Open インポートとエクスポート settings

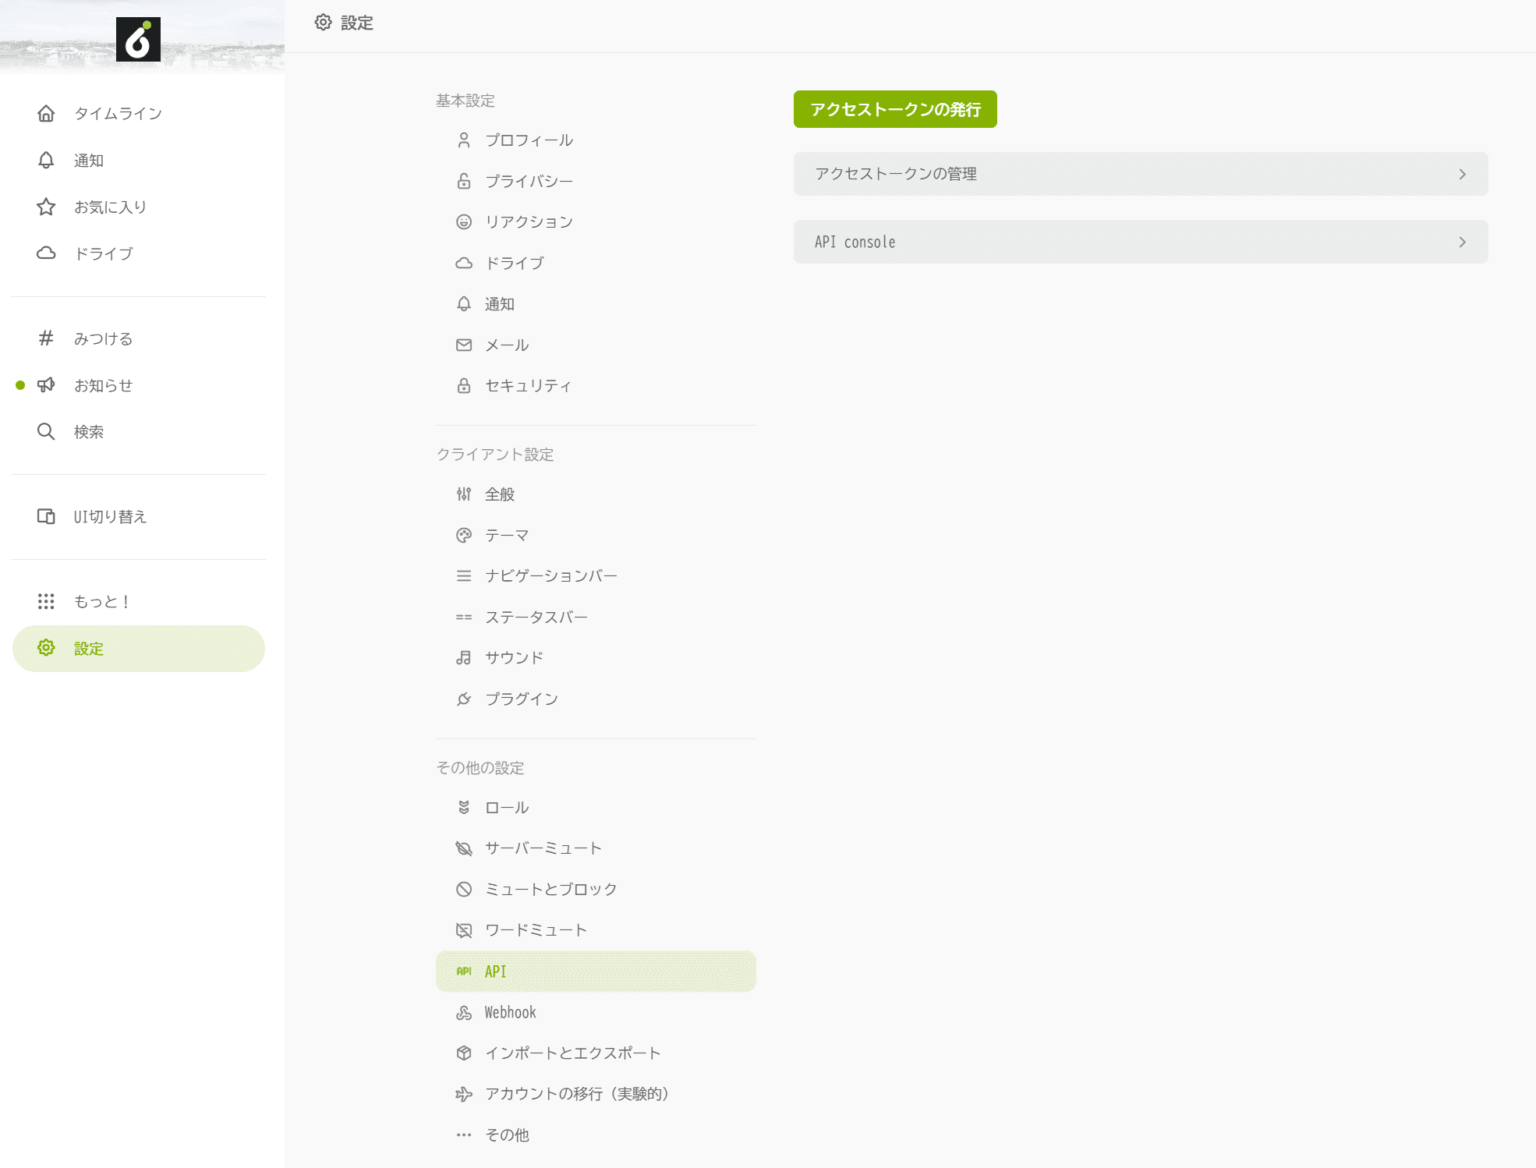pyautogui.click(x=572, y=1052)
